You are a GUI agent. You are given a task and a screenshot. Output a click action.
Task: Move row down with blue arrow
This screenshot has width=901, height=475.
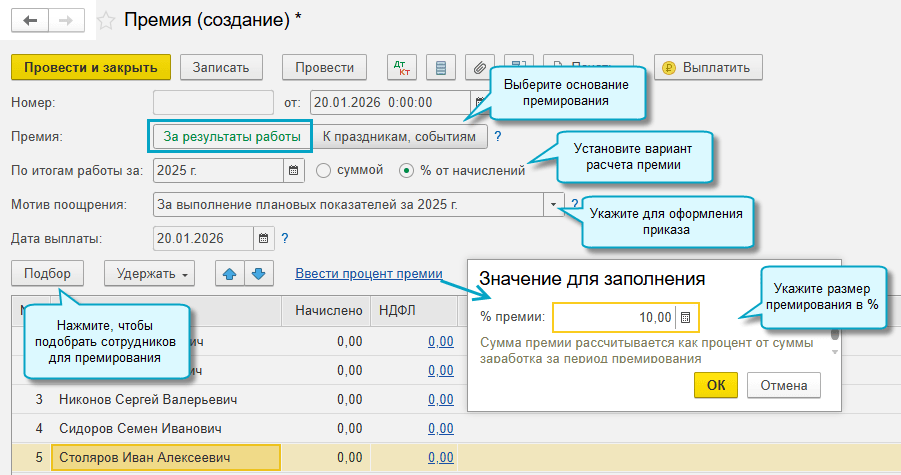point(257,273)
